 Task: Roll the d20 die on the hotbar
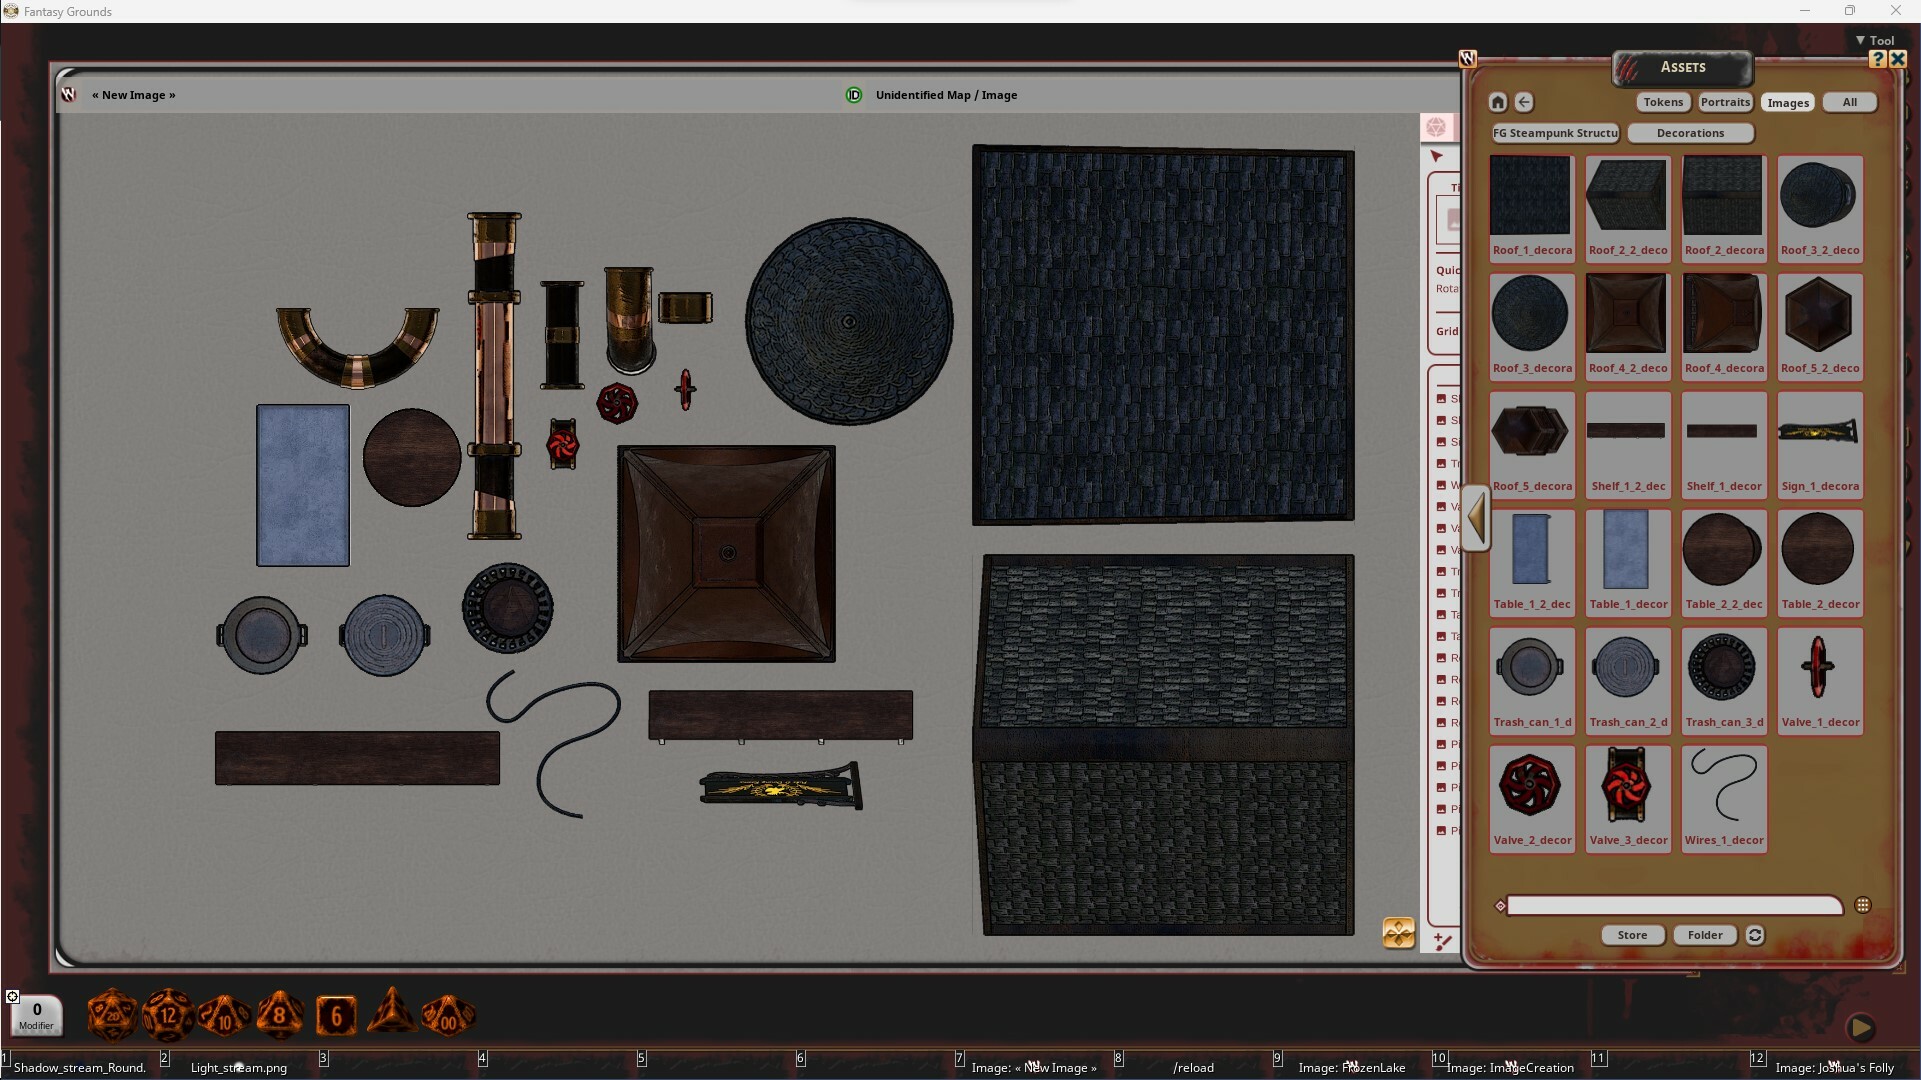(112, 1015)
